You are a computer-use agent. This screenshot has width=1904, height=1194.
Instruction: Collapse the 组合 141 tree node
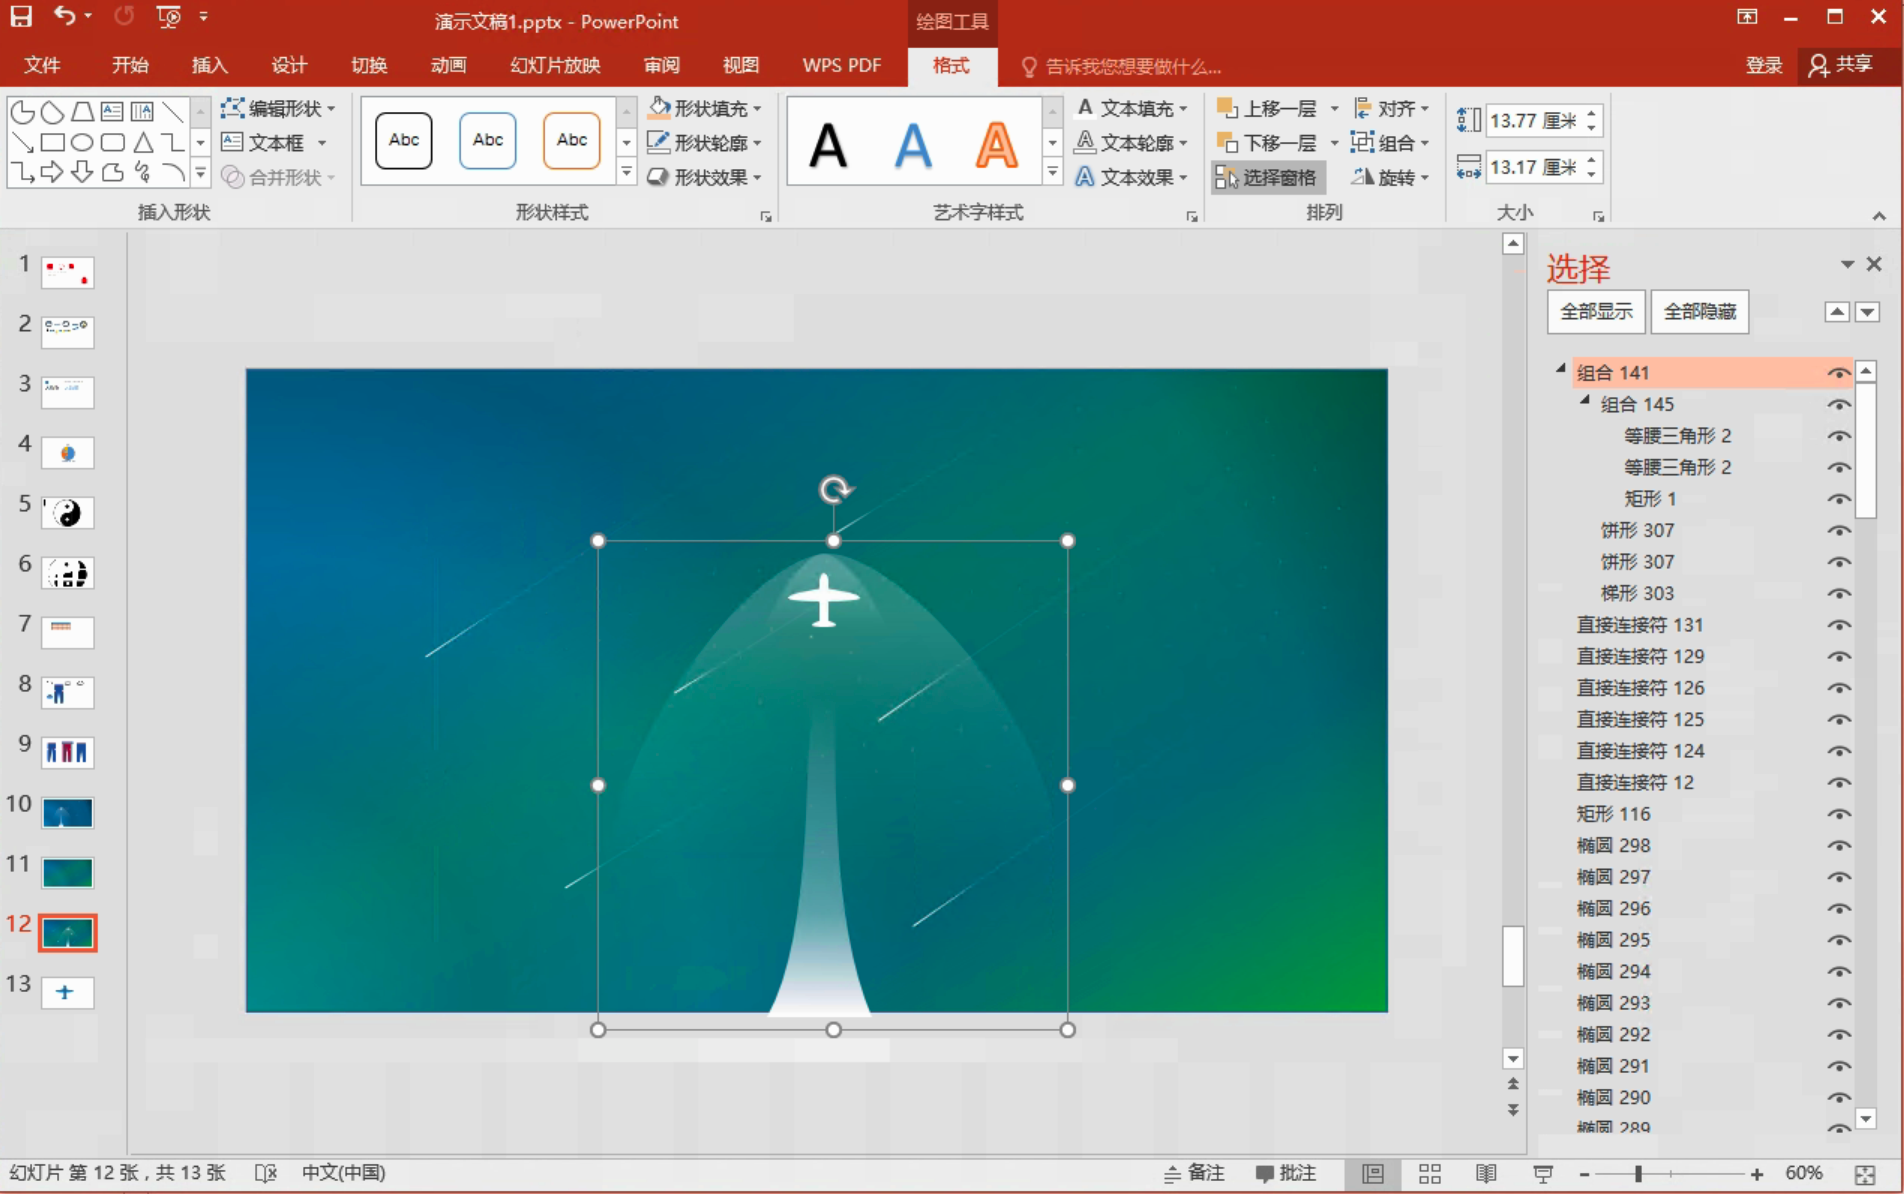pyautogui.click(x=1560, y=369)
